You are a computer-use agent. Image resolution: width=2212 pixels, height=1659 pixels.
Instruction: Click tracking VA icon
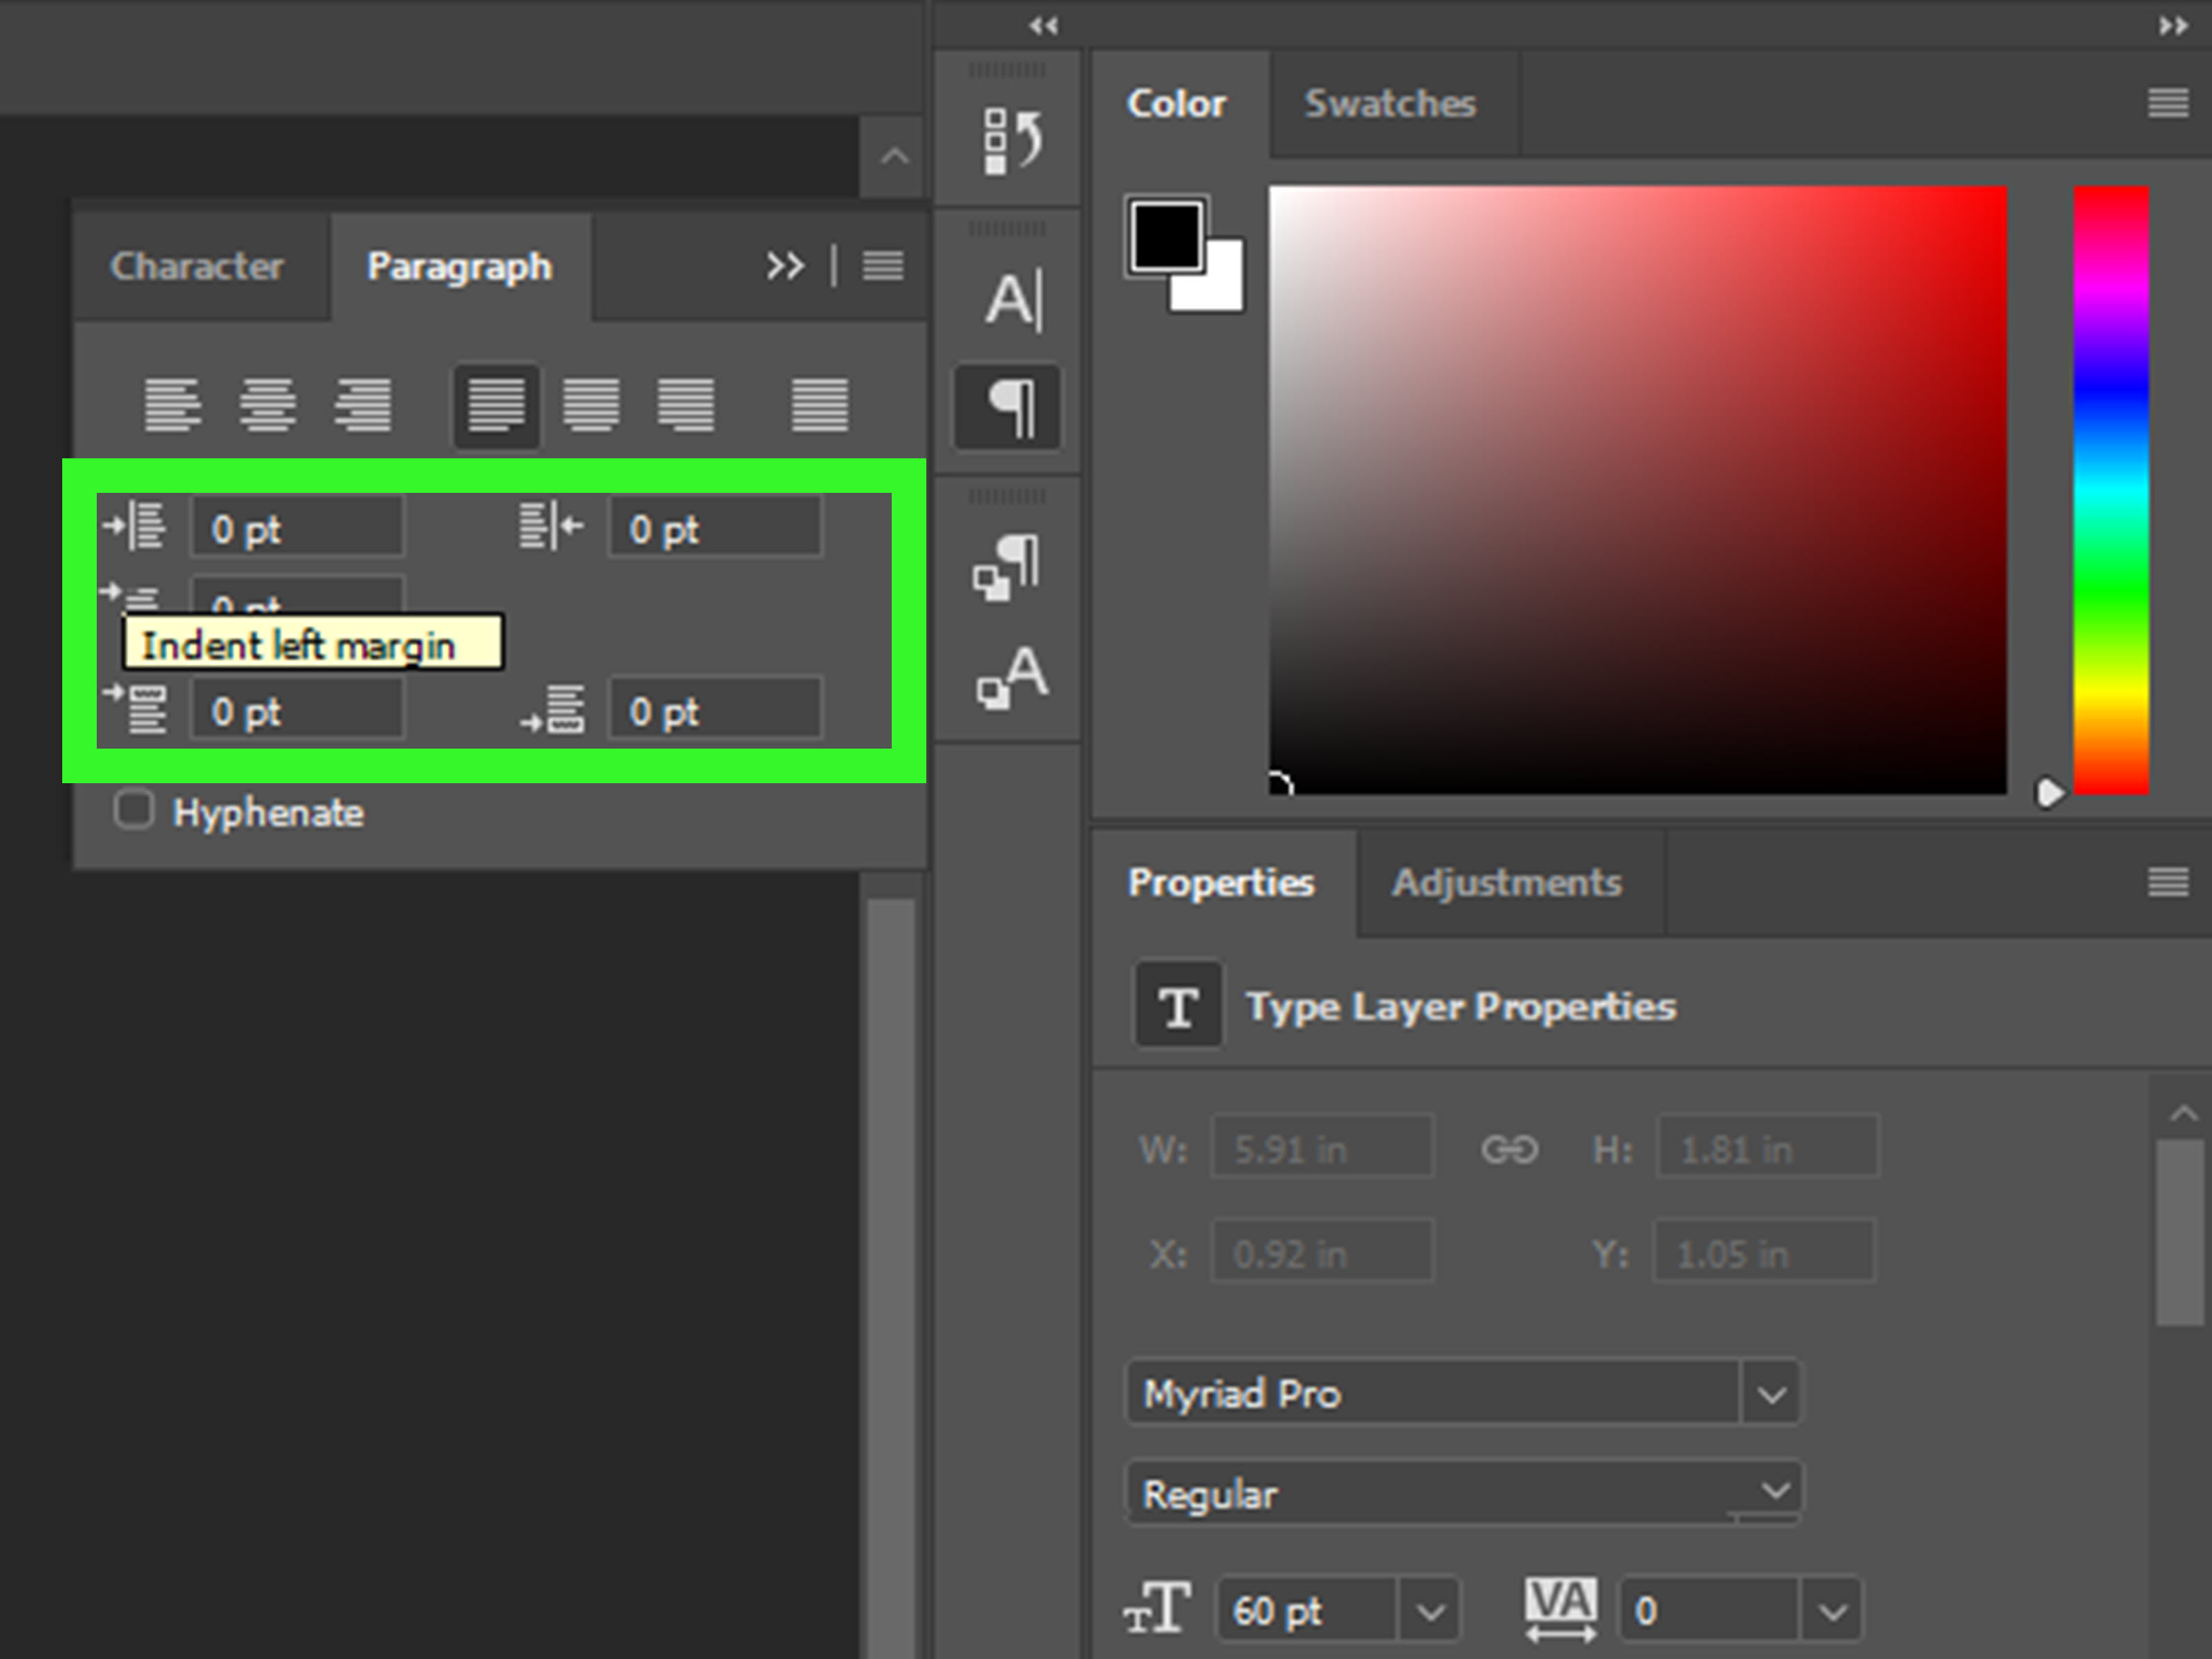pos(1560,1609)
